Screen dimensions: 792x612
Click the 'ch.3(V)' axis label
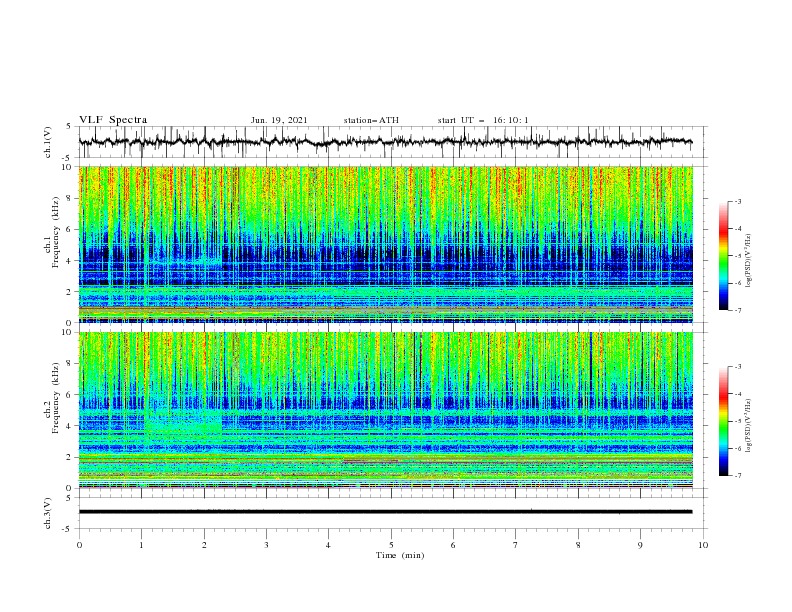coord(48,513)
